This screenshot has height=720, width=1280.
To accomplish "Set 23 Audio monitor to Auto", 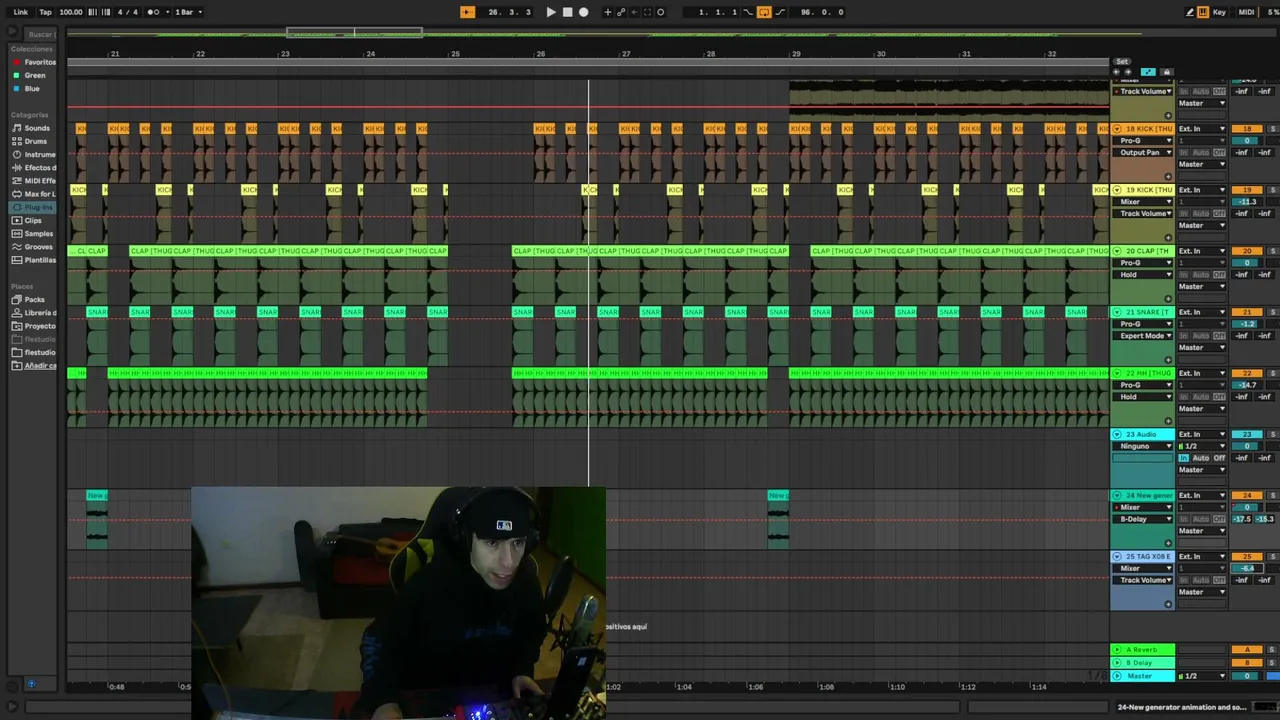I will (1200, 458).
